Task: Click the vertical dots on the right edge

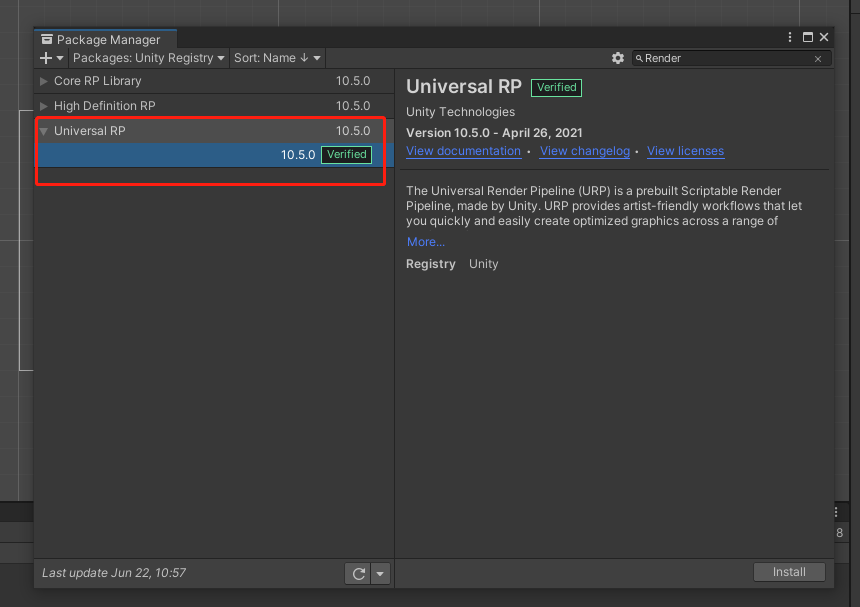Action: [x=836, y=511]
